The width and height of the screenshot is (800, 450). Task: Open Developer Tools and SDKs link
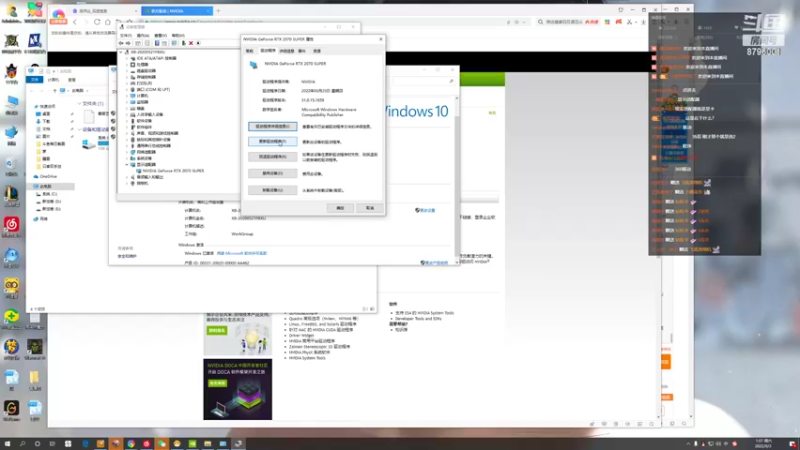(418, 318)
